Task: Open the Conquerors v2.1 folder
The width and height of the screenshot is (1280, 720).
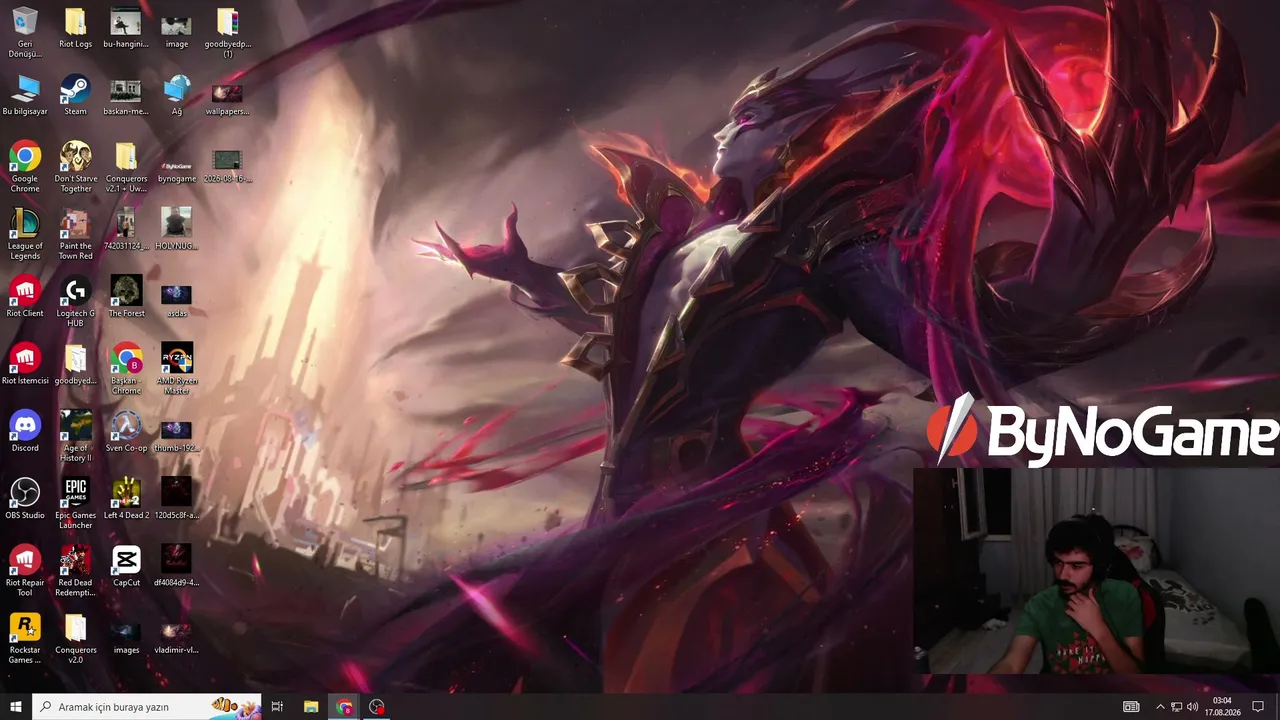Action: [126, 157]
